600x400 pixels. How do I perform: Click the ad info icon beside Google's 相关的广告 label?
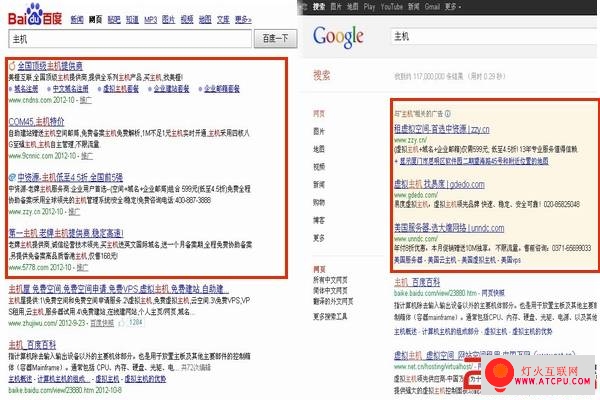(x=448, y=114)
